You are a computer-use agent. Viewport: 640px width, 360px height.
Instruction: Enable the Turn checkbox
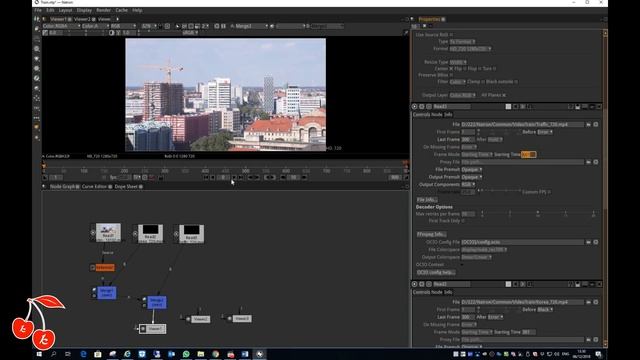[494, 69]
